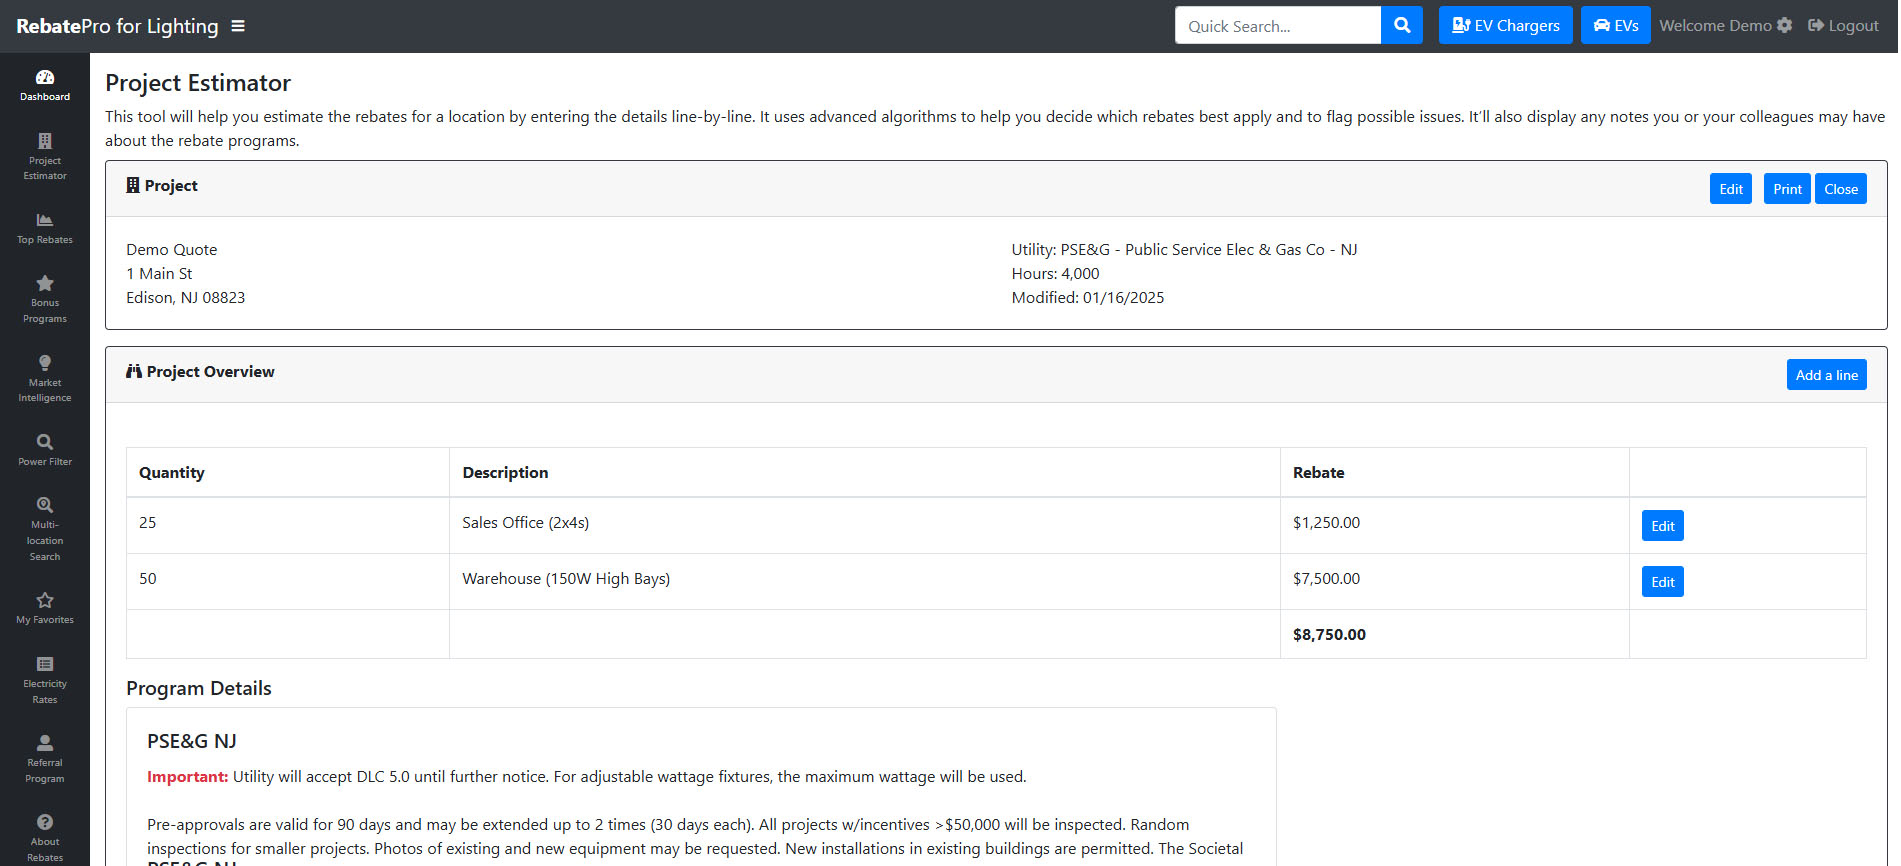
Task: Click the Logout link
Action: click(x=1843, y=25)
